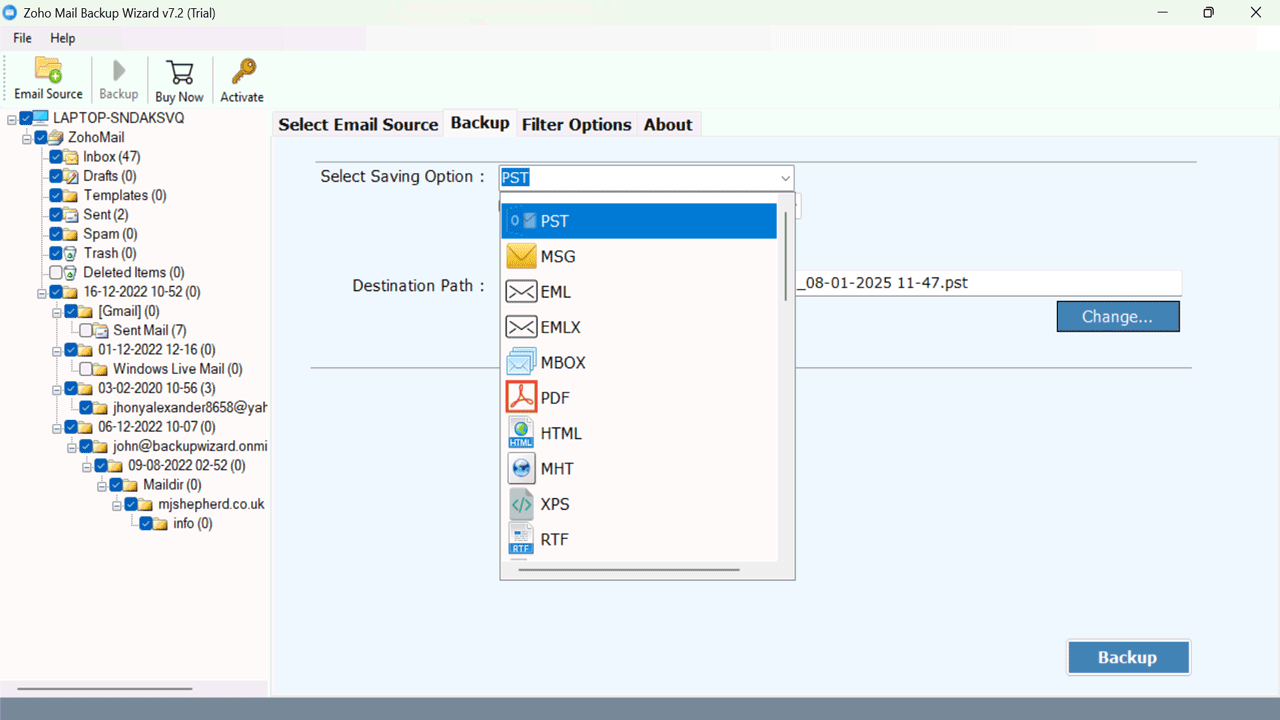Select the PDF format icon
This screenshot has height=720, width=1280.
[x=521, y=397]
